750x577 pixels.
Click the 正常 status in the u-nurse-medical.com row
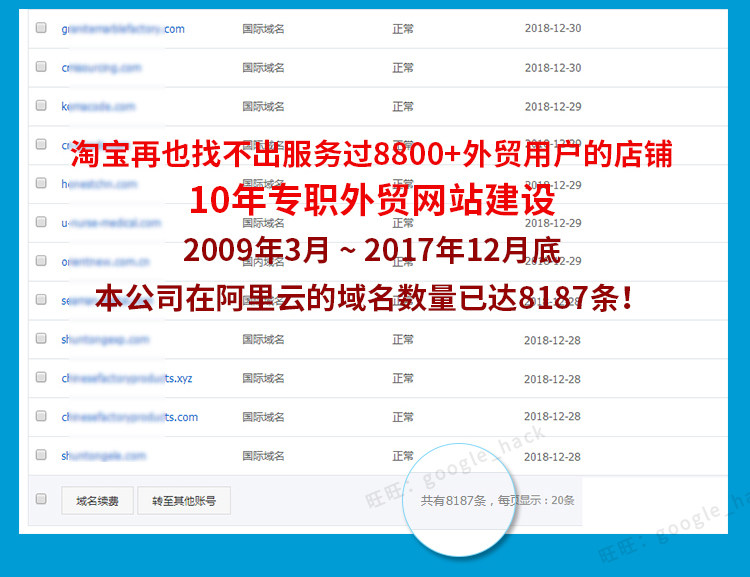403,223
